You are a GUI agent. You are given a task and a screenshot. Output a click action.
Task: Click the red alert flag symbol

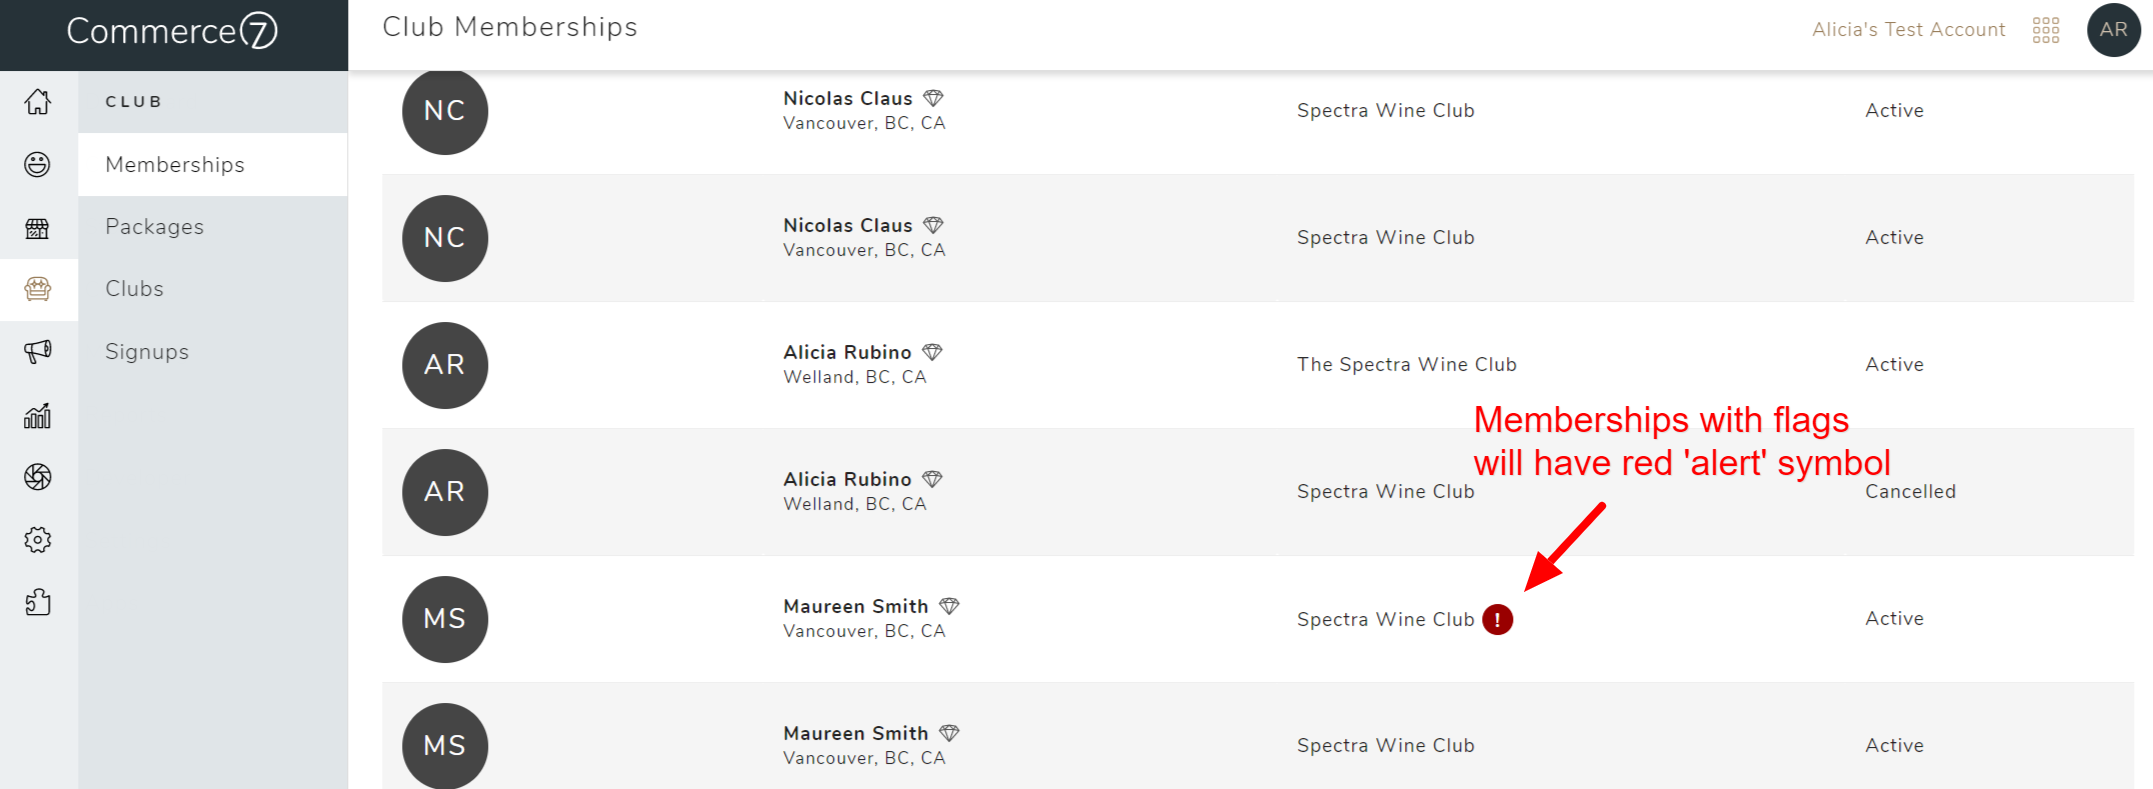pyautogui.click(x=1497, y=620)
